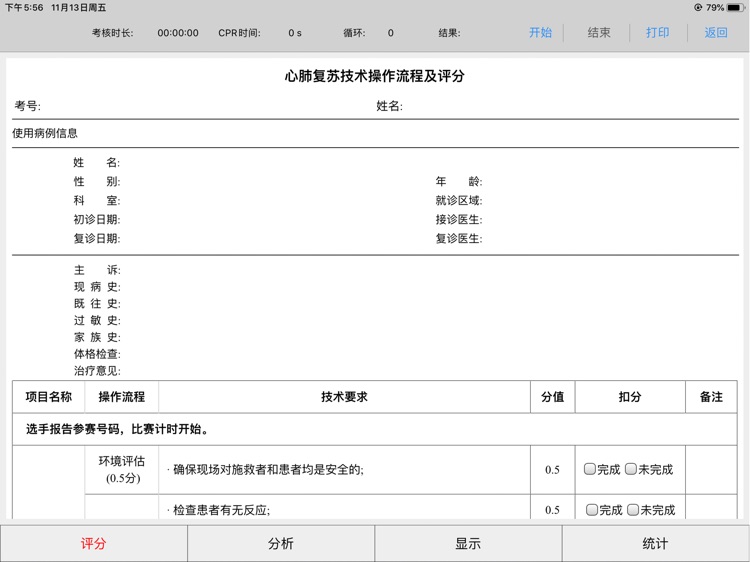Screen dimensions: 750x562
Task: Check 未完成 for 检查患者有无反应
Action: [x=633, y=510]
